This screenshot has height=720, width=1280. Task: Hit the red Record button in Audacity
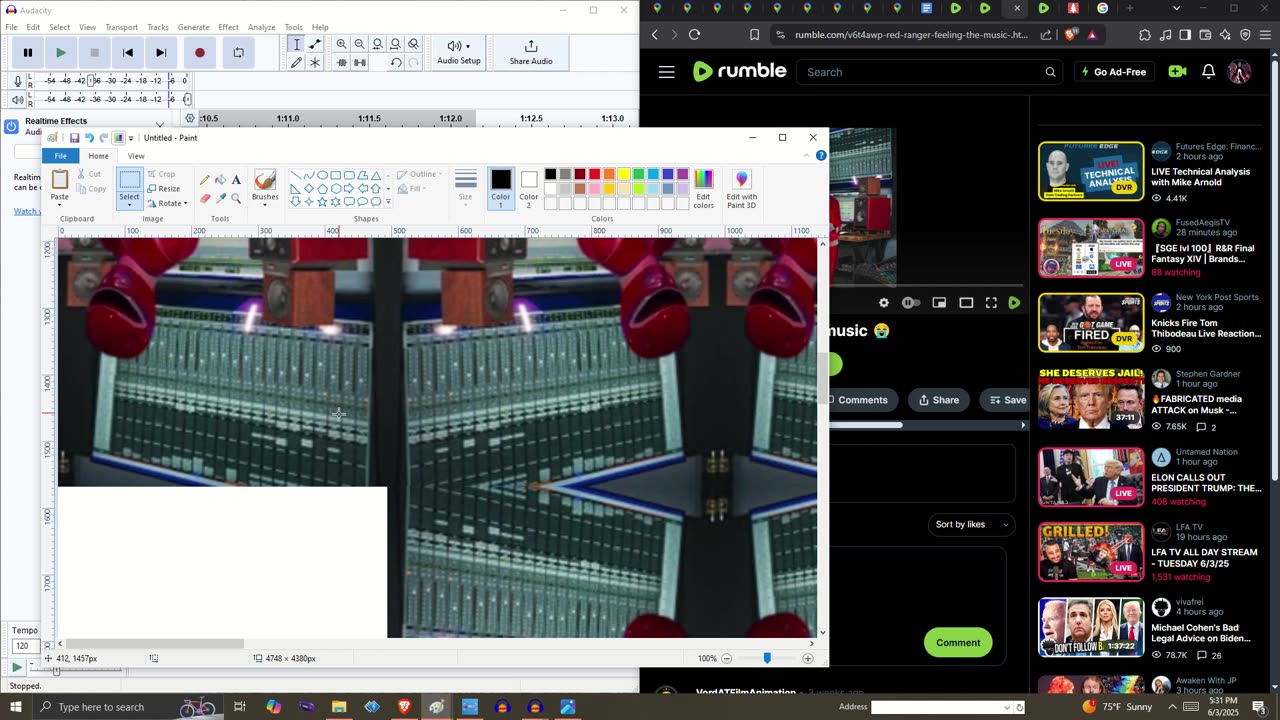coord(200,53)
